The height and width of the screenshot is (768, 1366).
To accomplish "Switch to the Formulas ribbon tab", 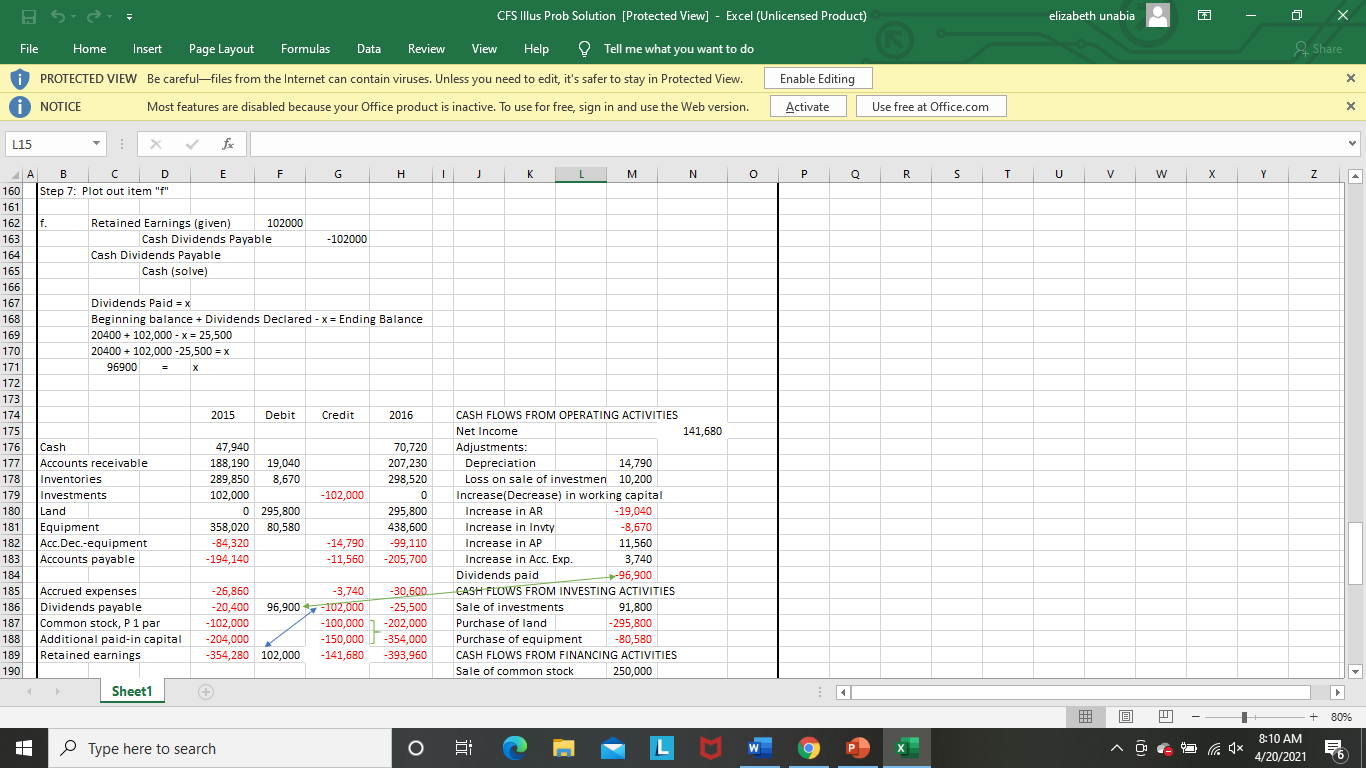I will [305, 48].
